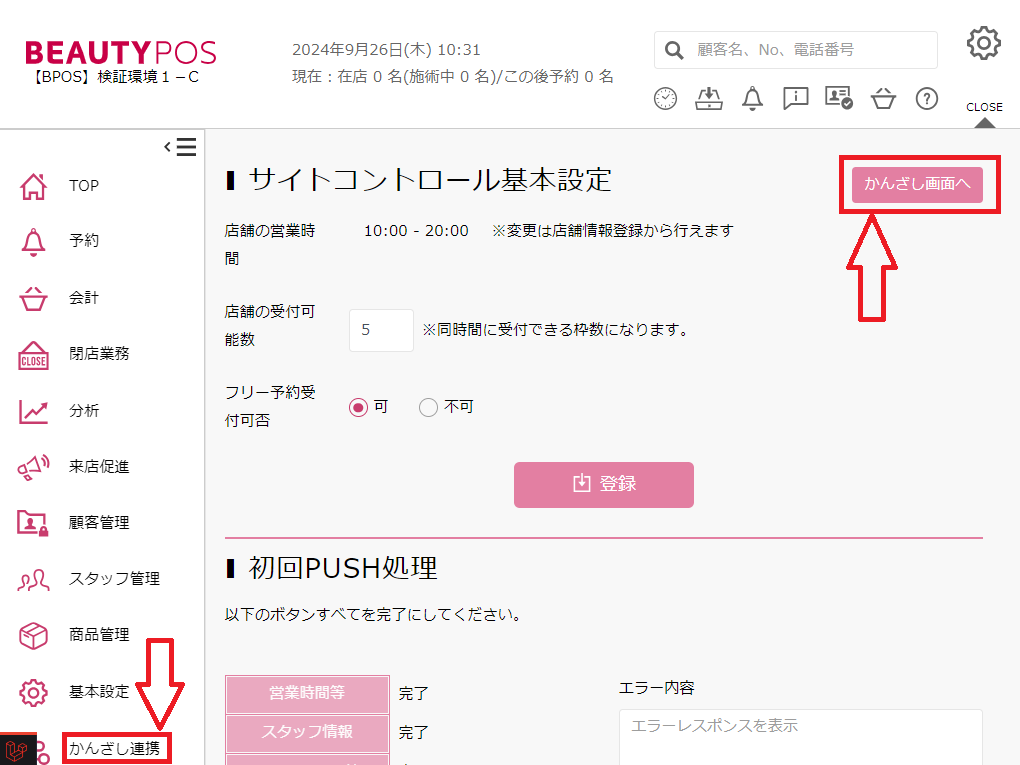Select 可 for free reservation acceptance
Image resolution: width=1020 pixels, height=765 pixels.
pos(358,407)
